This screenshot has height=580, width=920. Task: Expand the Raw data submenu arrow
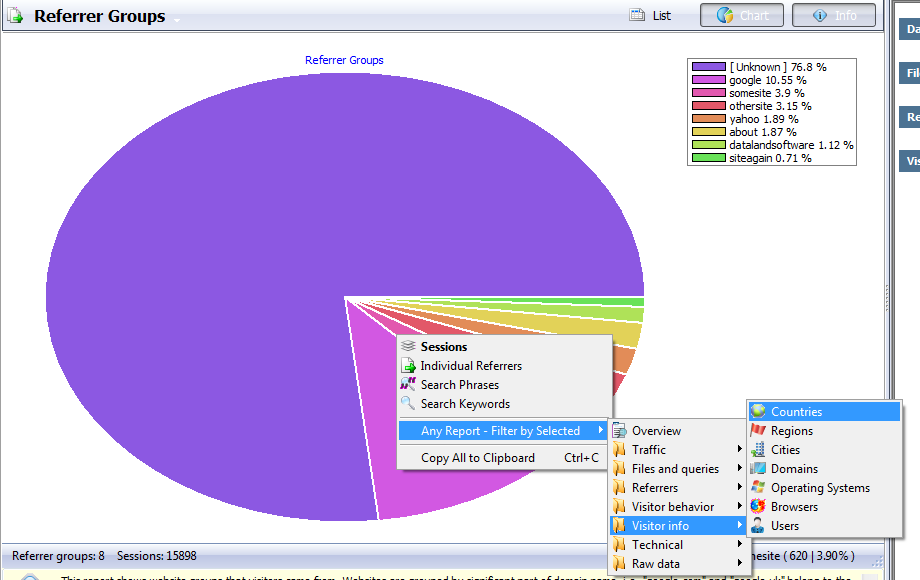coord(739,563)
